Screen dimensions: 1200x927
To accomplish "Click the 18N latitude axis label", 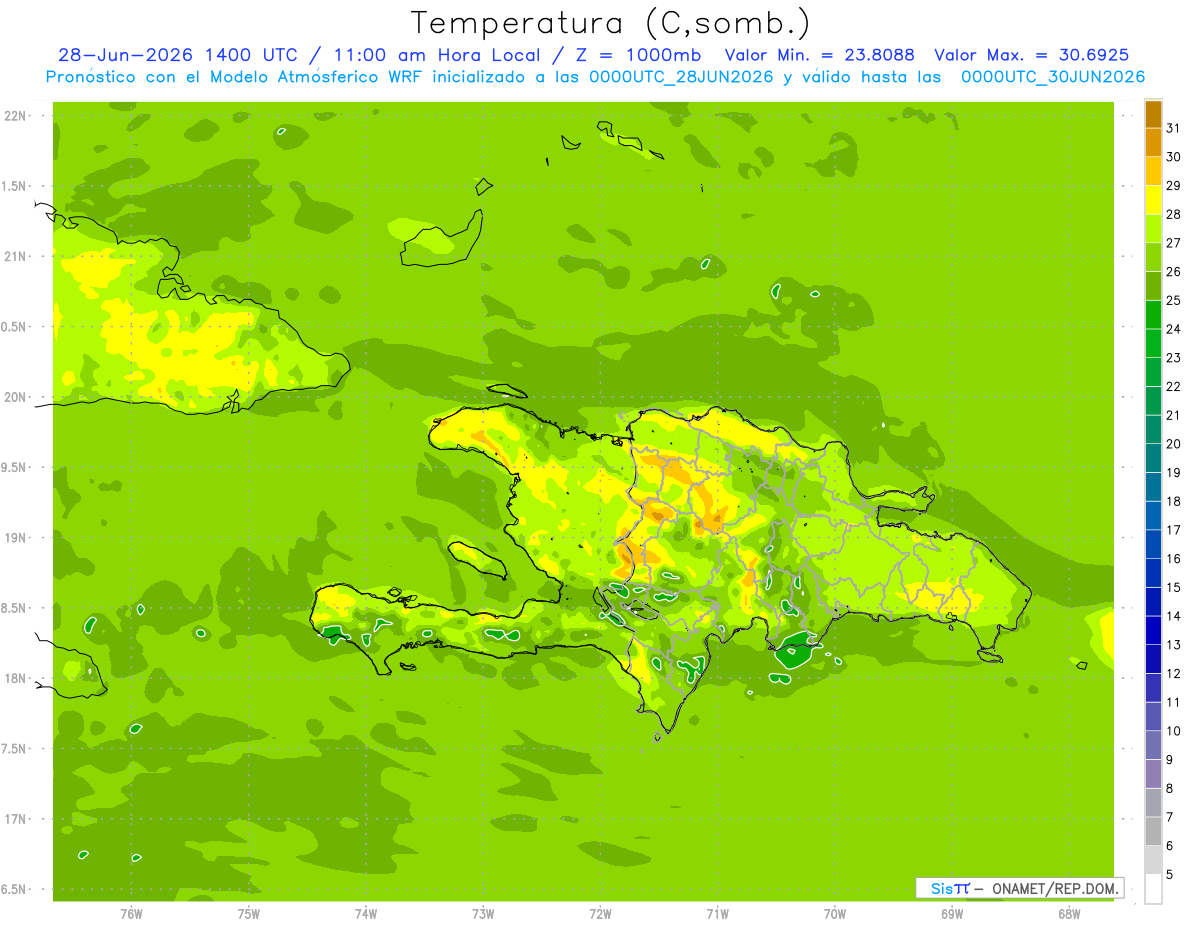I will (x=17, y=678).
